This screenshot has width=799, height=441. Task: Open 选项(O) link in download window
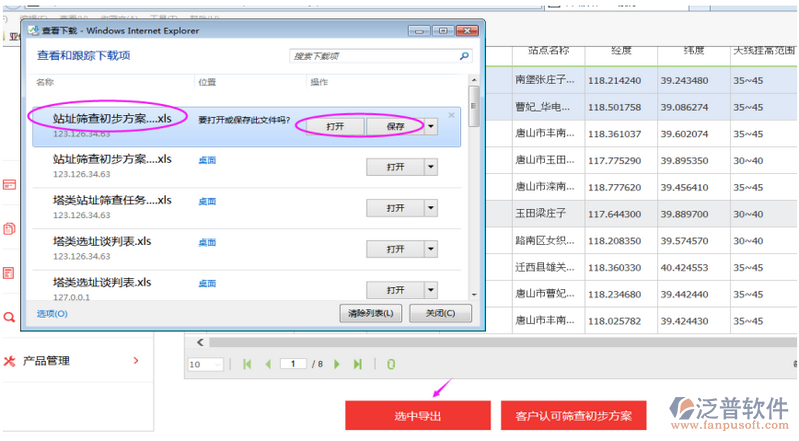[x=52, y=314]
